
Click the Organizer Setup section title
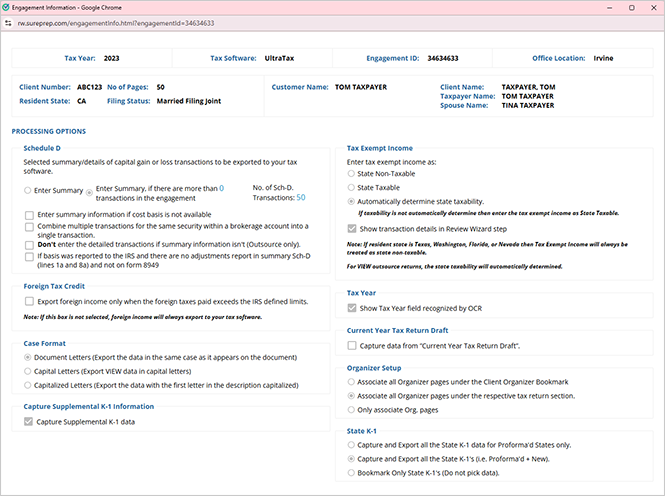(374, 368)
